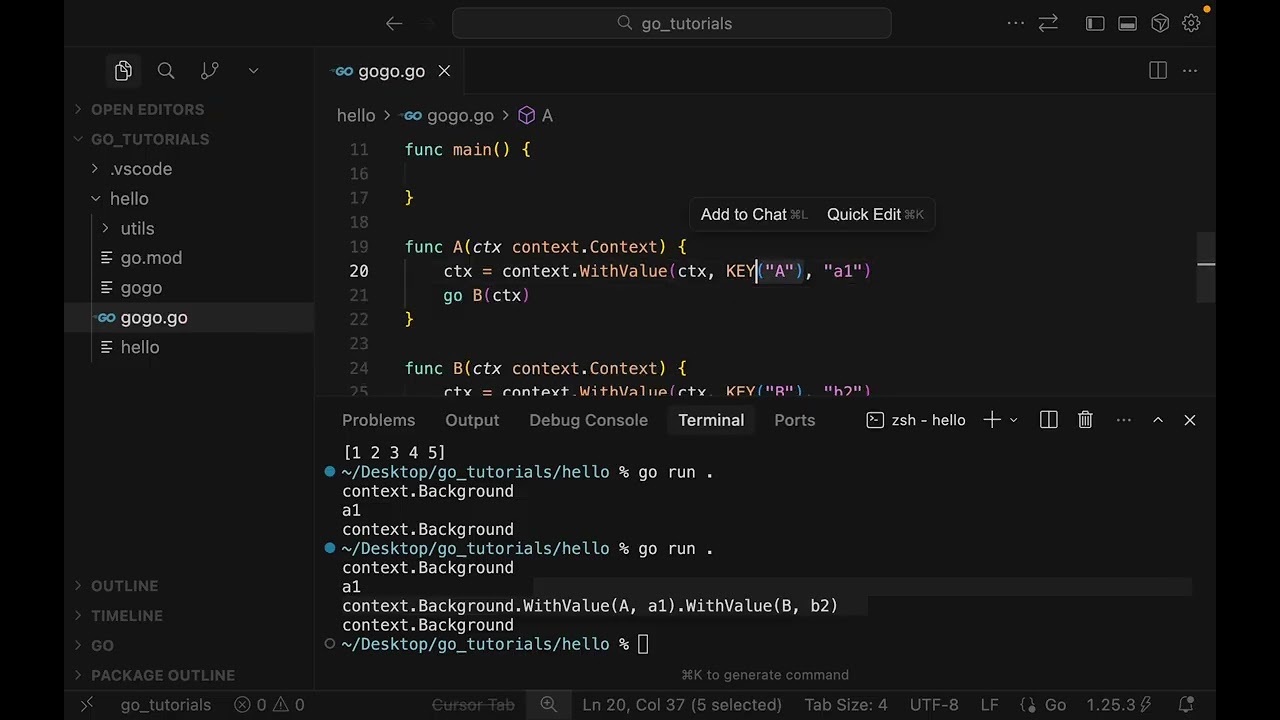Go back using the navigation arrow

pyautogui.click(x=394, y=23)
